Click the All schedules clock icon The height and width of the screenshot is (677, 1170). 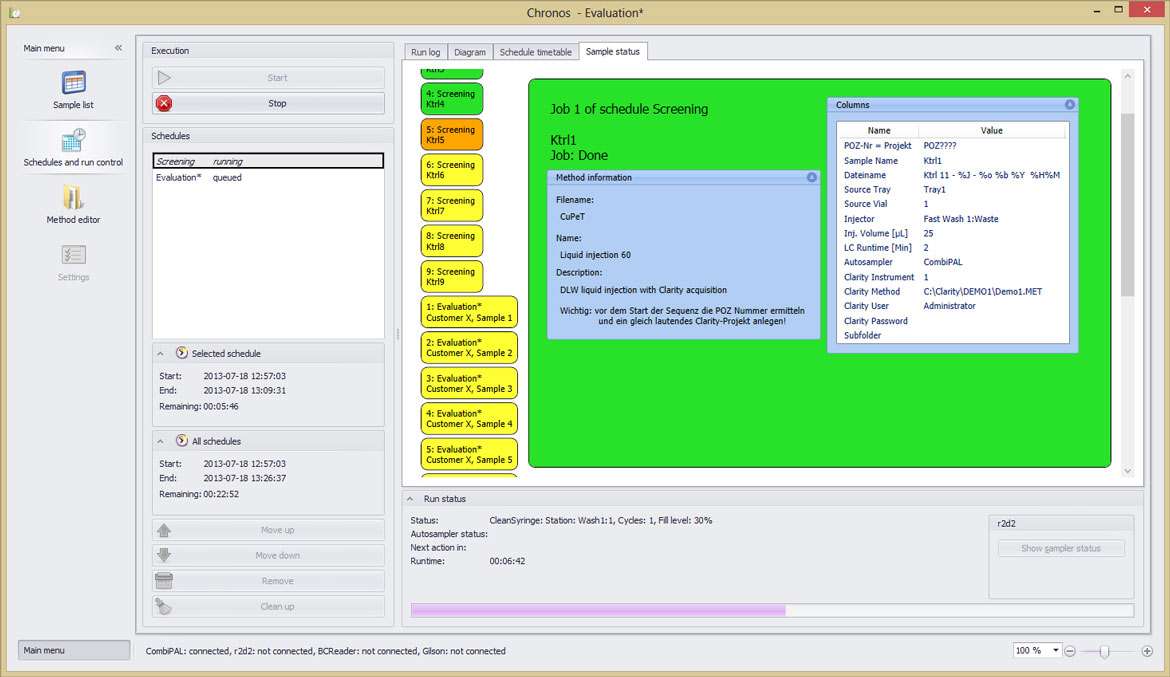tap(181, 441)
